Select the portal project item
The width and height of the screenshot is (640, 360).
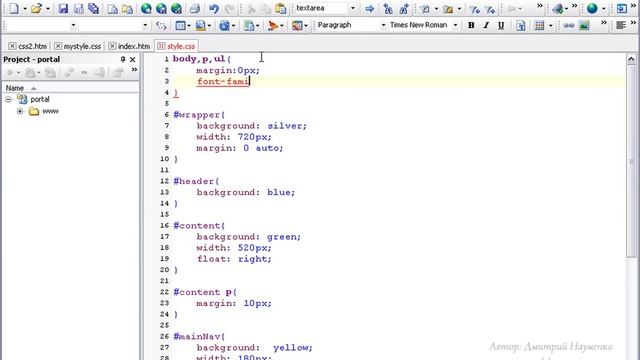(40, 100)
